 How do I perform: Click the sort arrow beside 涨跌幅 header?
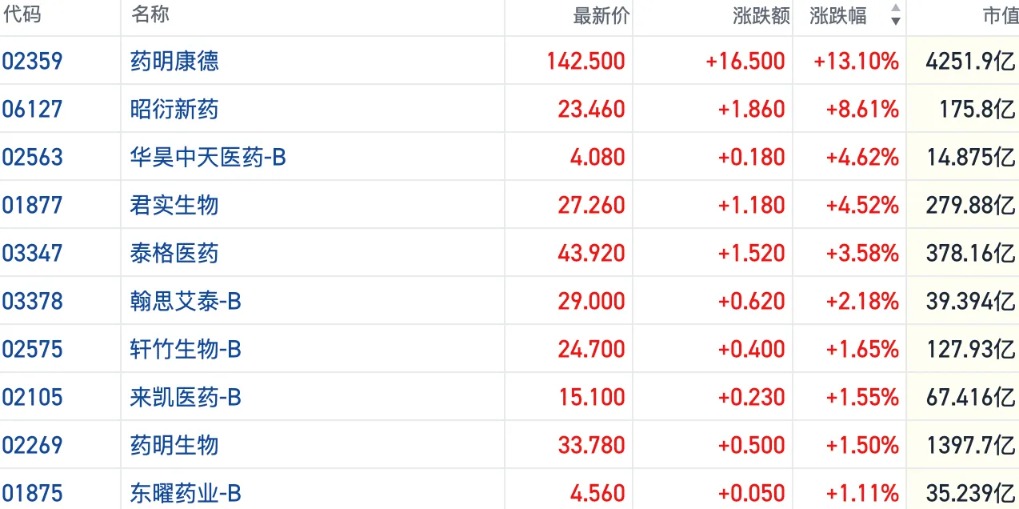pos(895,17)
